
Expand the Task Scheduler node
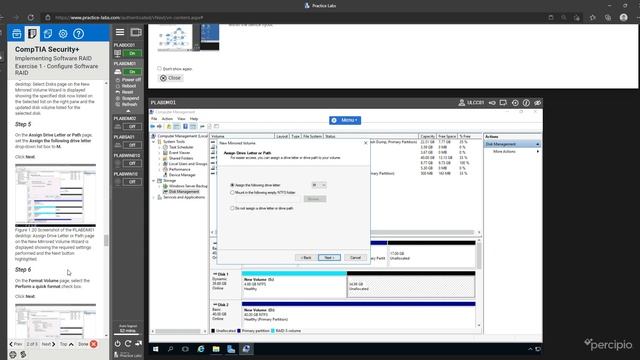tap(160, 147)
